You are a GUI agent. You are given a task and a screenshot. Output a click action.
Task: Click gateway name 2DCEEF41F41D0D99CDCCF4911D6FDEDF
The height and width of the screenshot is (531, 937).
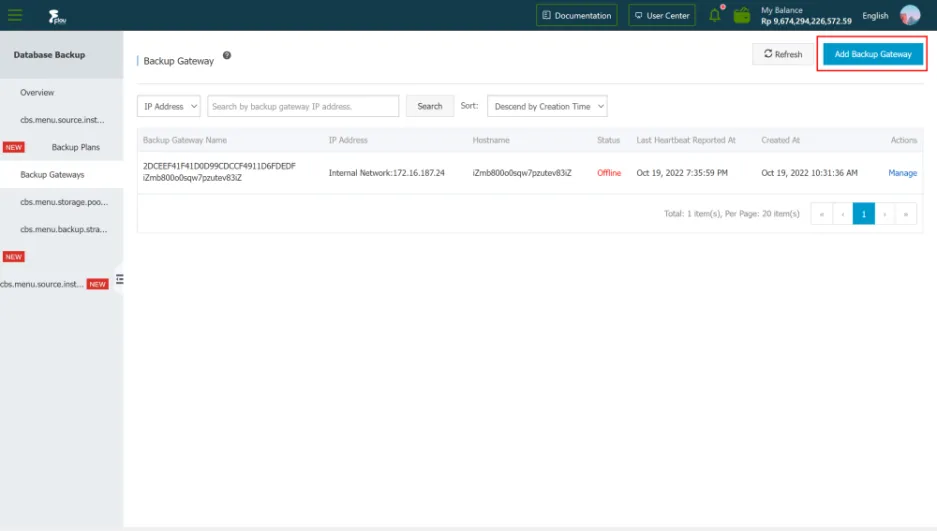[219, 166]
